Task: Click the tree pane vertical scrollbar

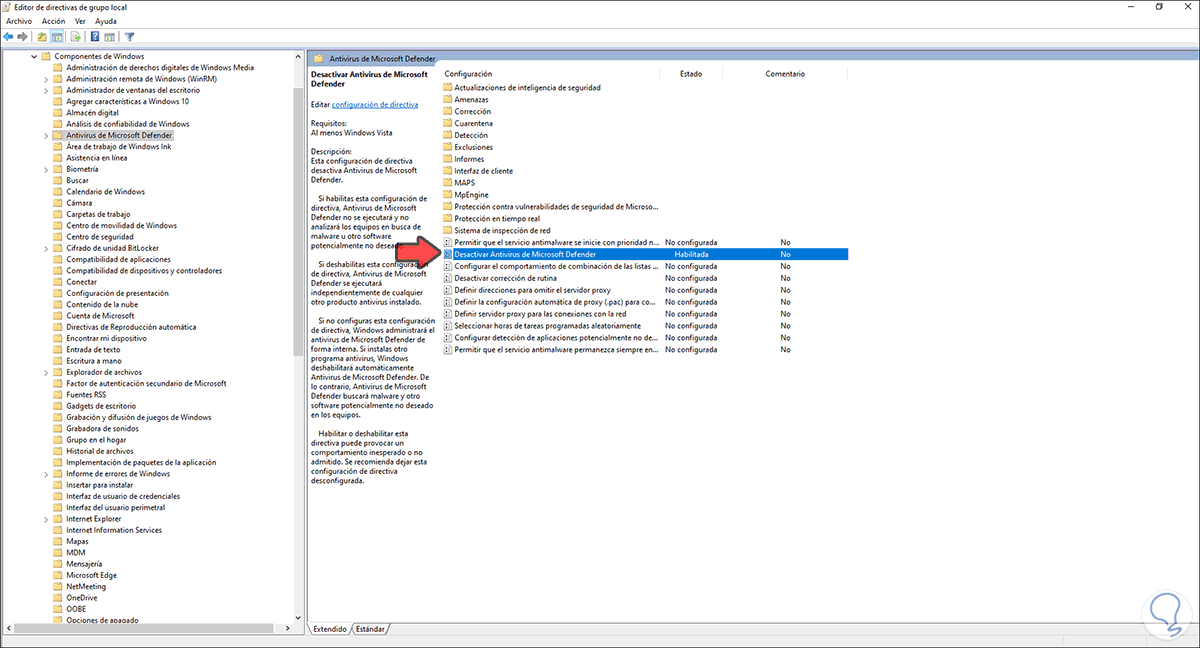Action: pos(298,221)
